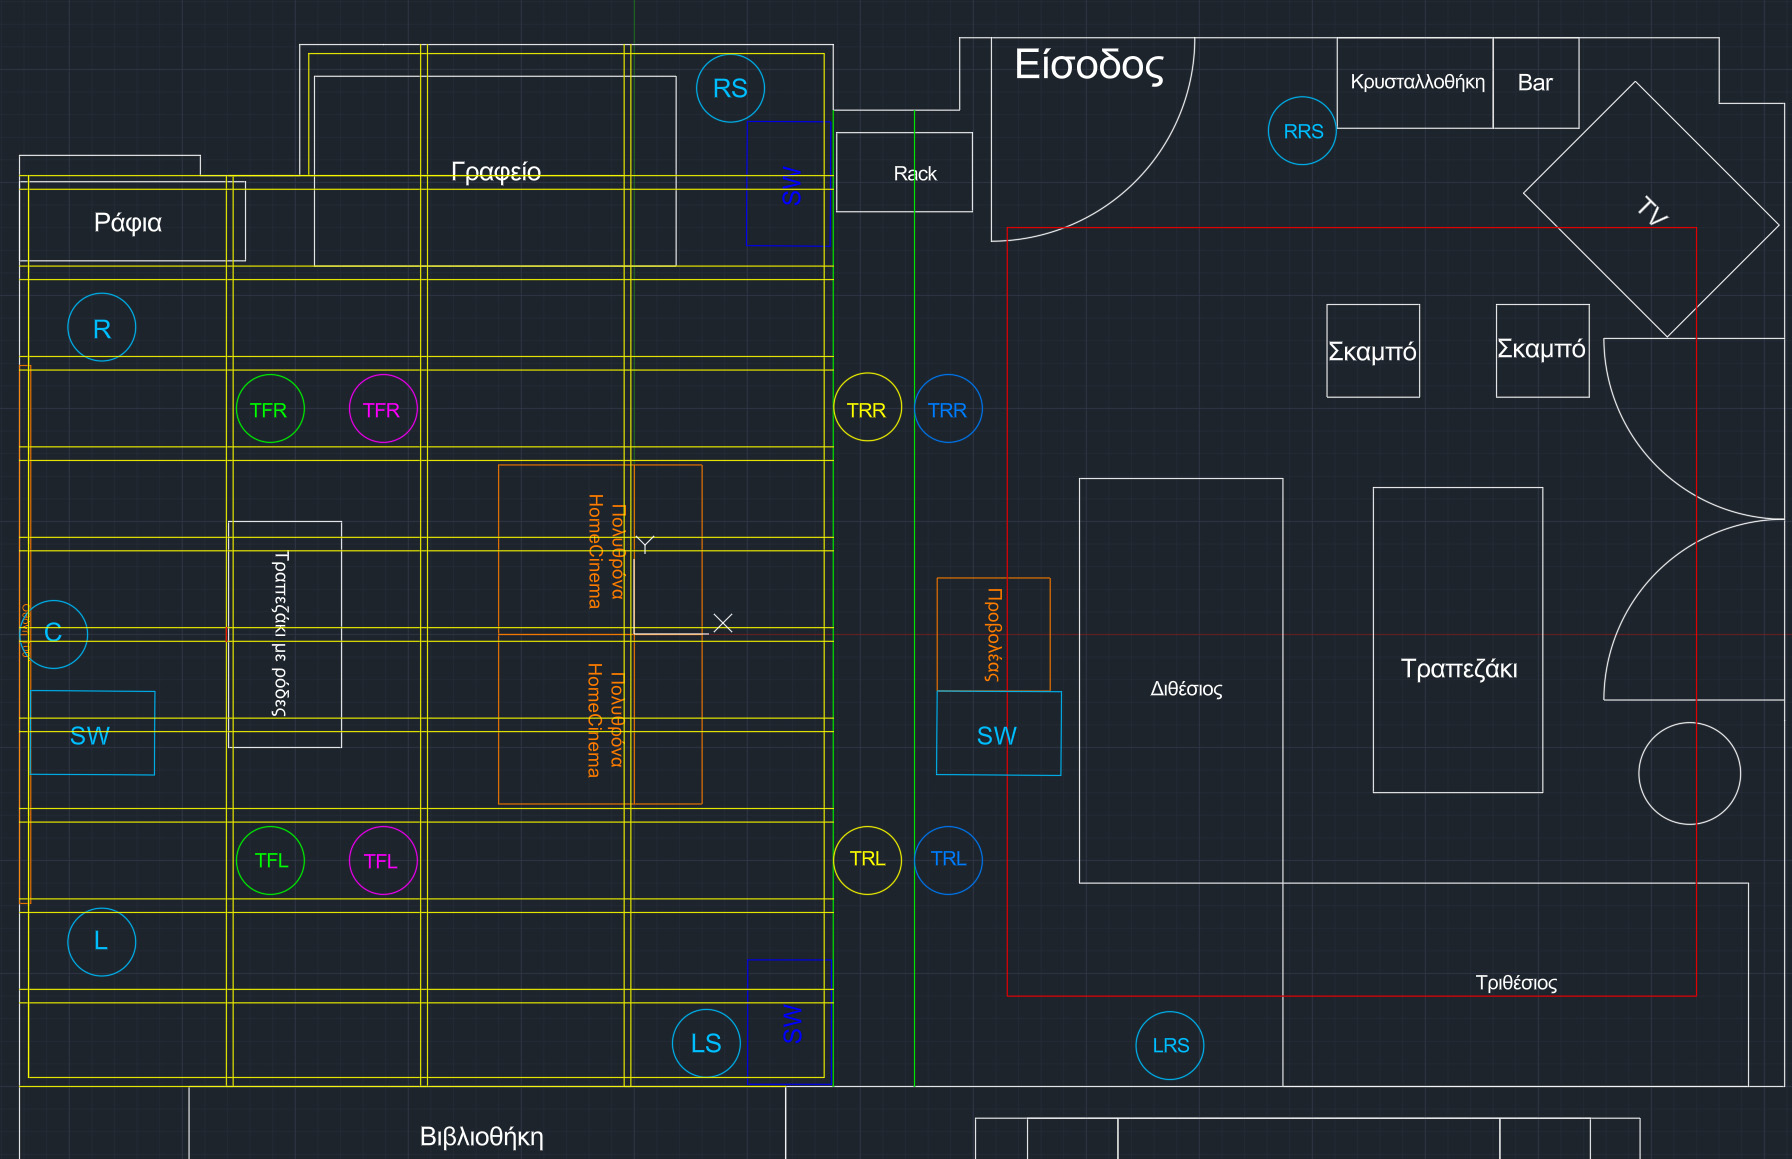Select the green TFR speaker marker
Screen dimensions: 1792x1159
coord(269,410)
